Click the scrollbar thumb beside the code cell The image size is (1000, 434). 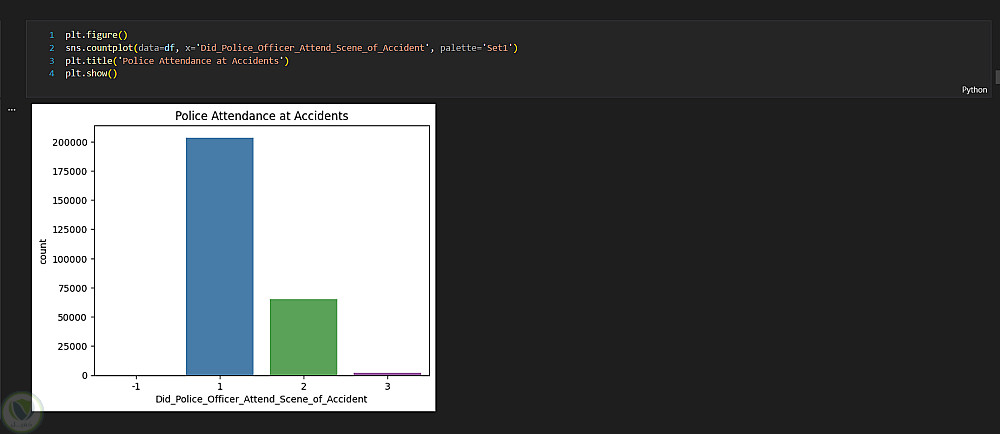click(x=996, y=77)
